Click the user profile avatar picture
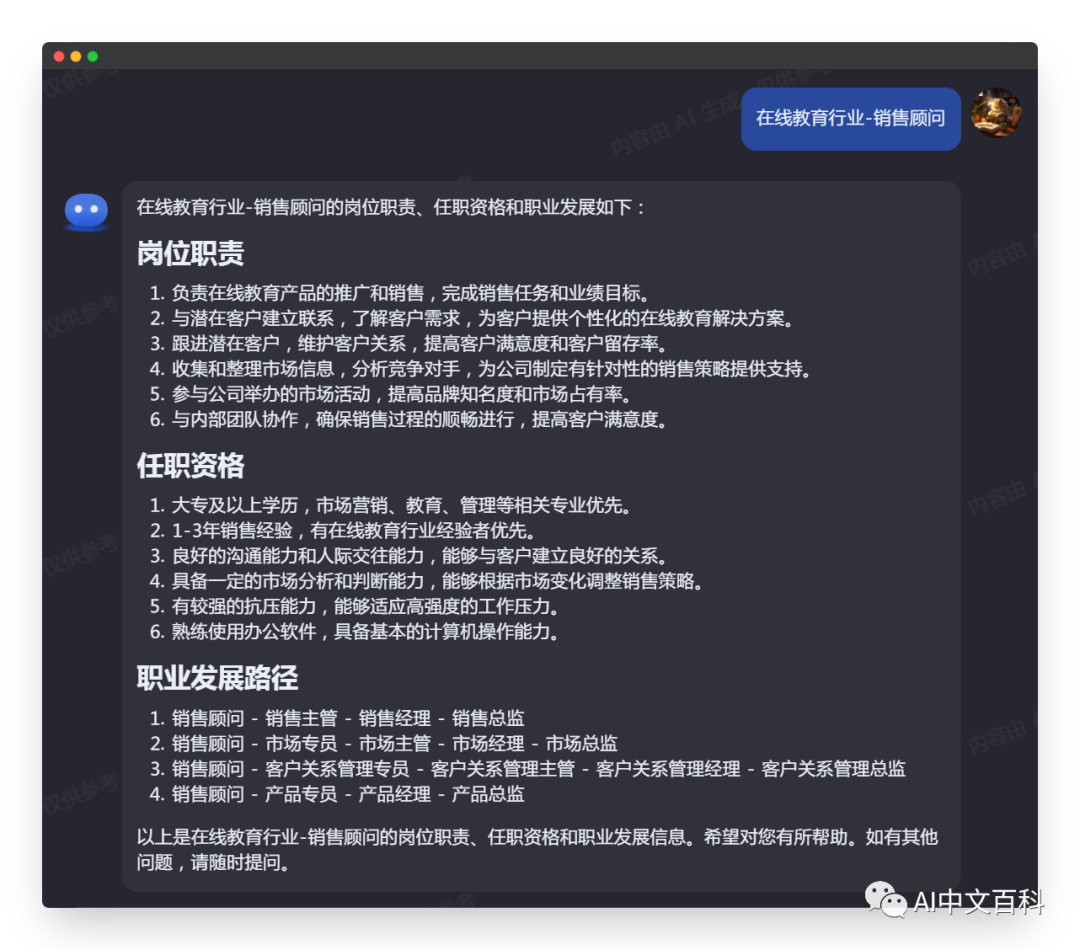This screenshot has width=1080, height=950. (x=996, y=113)
